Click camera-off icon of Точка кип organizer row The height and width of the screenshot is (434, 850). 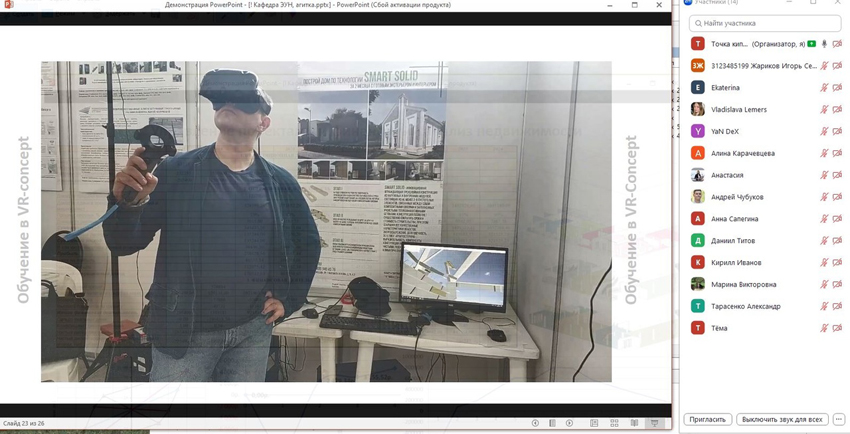click(x=838, y=44)
